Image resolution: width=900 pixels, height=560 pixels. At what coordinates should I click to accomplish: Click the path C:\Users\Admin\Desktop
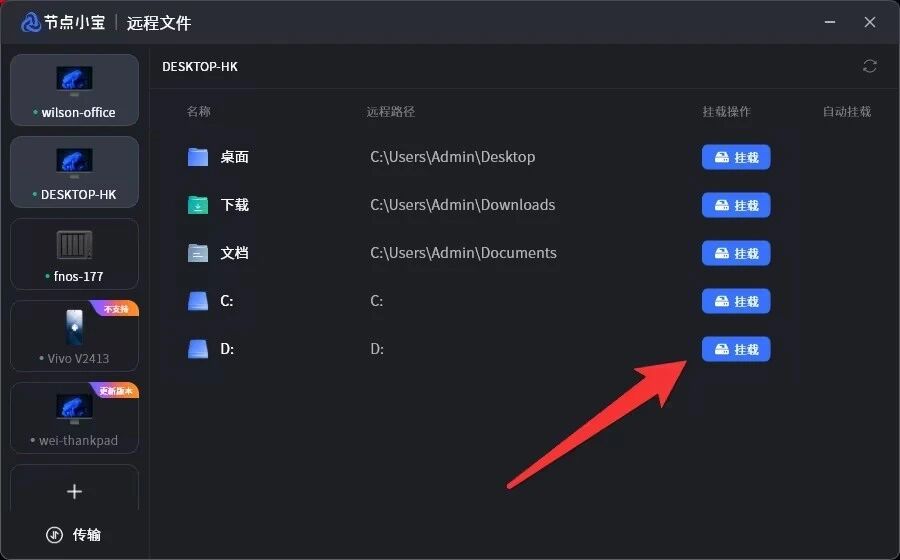click(453, 157)
